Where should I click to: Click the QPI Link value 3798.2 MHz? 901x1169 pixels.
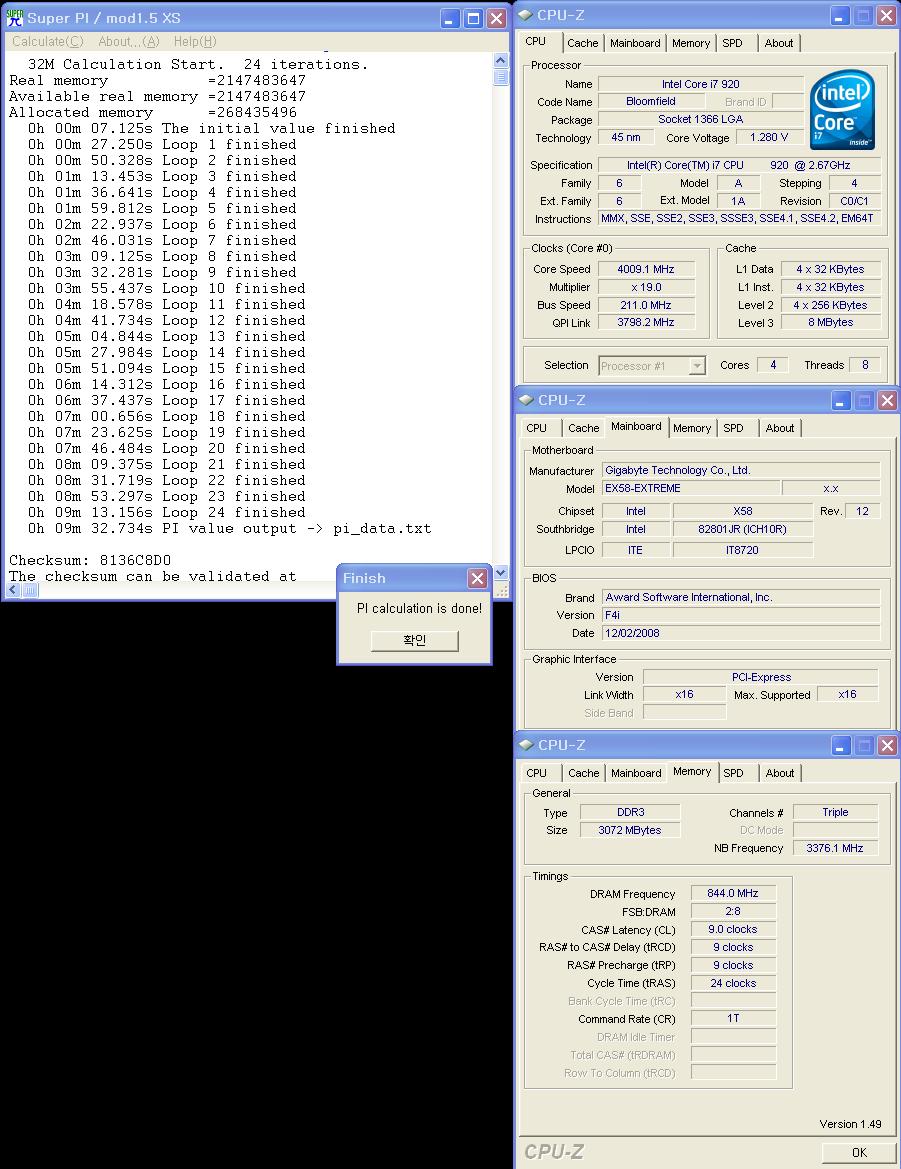pos(645,323)
